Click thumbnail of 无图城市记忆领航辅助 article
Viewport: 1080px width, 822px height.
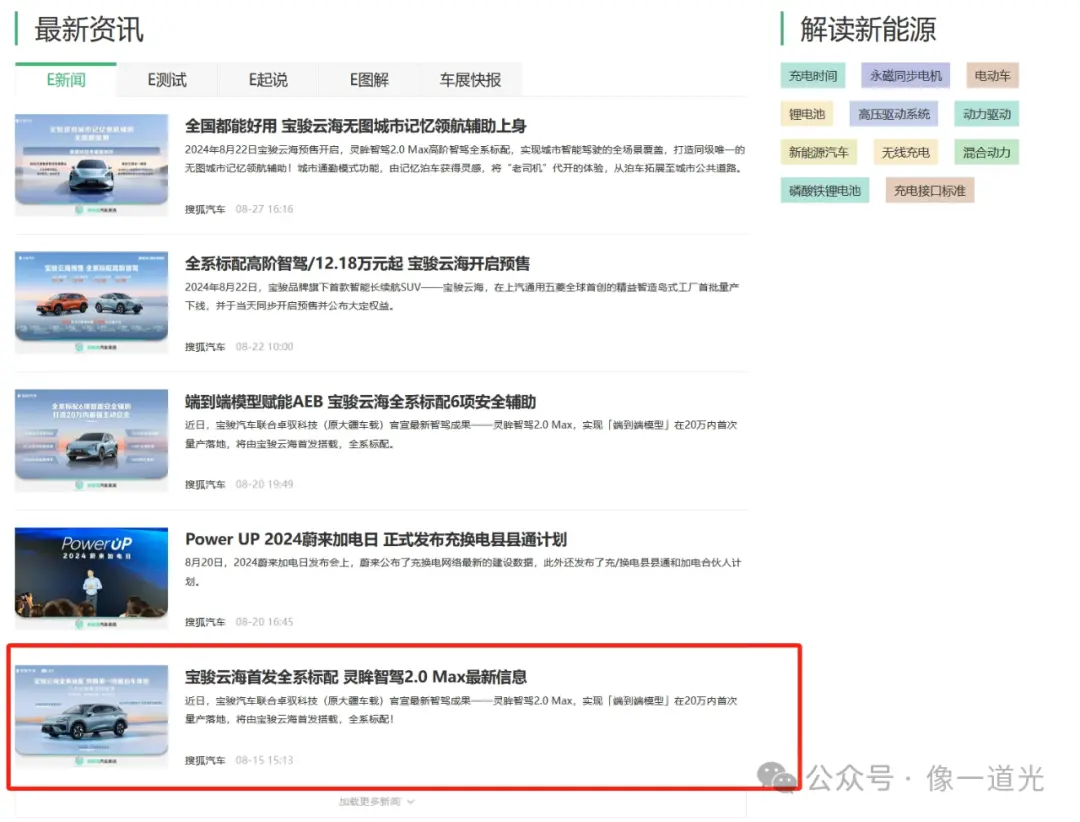(92, 165)
